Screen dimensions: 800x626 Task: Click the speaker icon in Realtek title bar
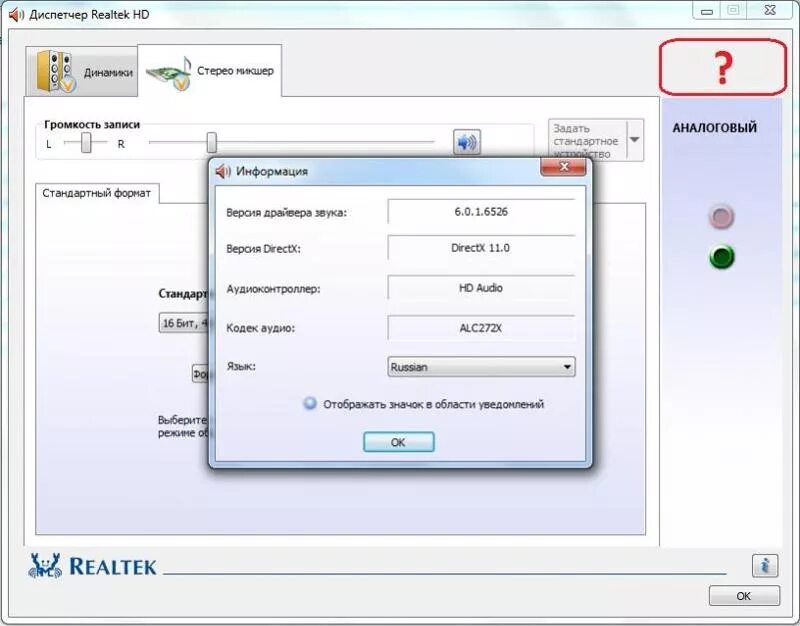tap(16, 15)
